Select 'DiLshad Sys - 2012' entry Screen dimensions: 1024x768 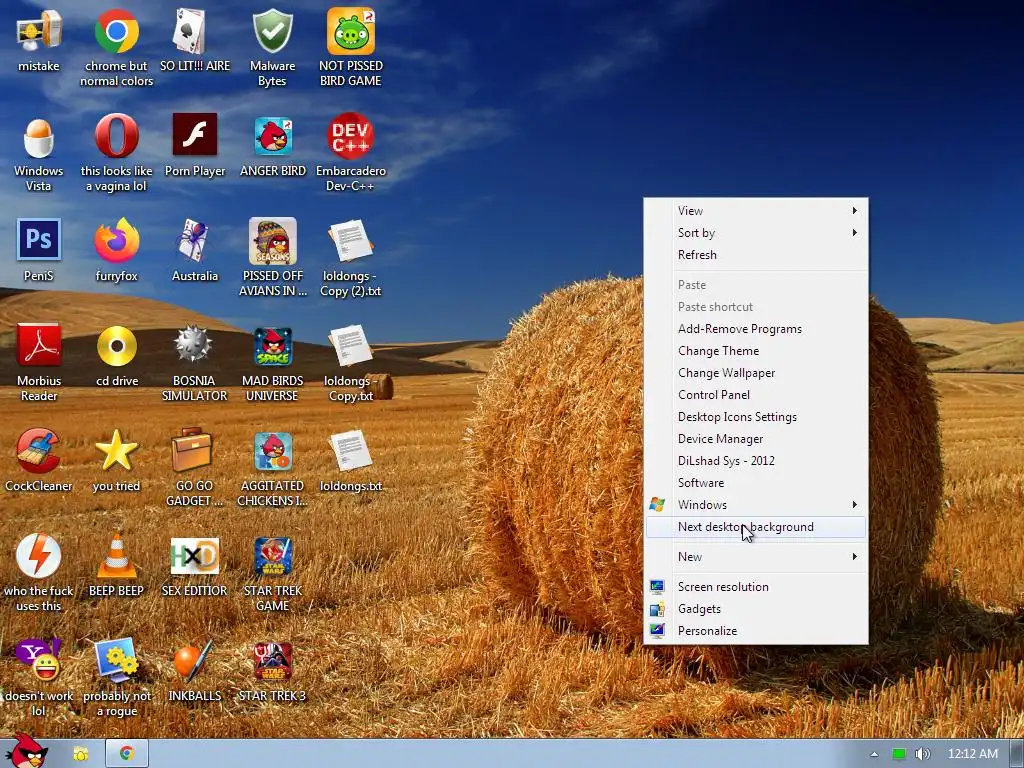pyautogui.click(x=756, y=461)
